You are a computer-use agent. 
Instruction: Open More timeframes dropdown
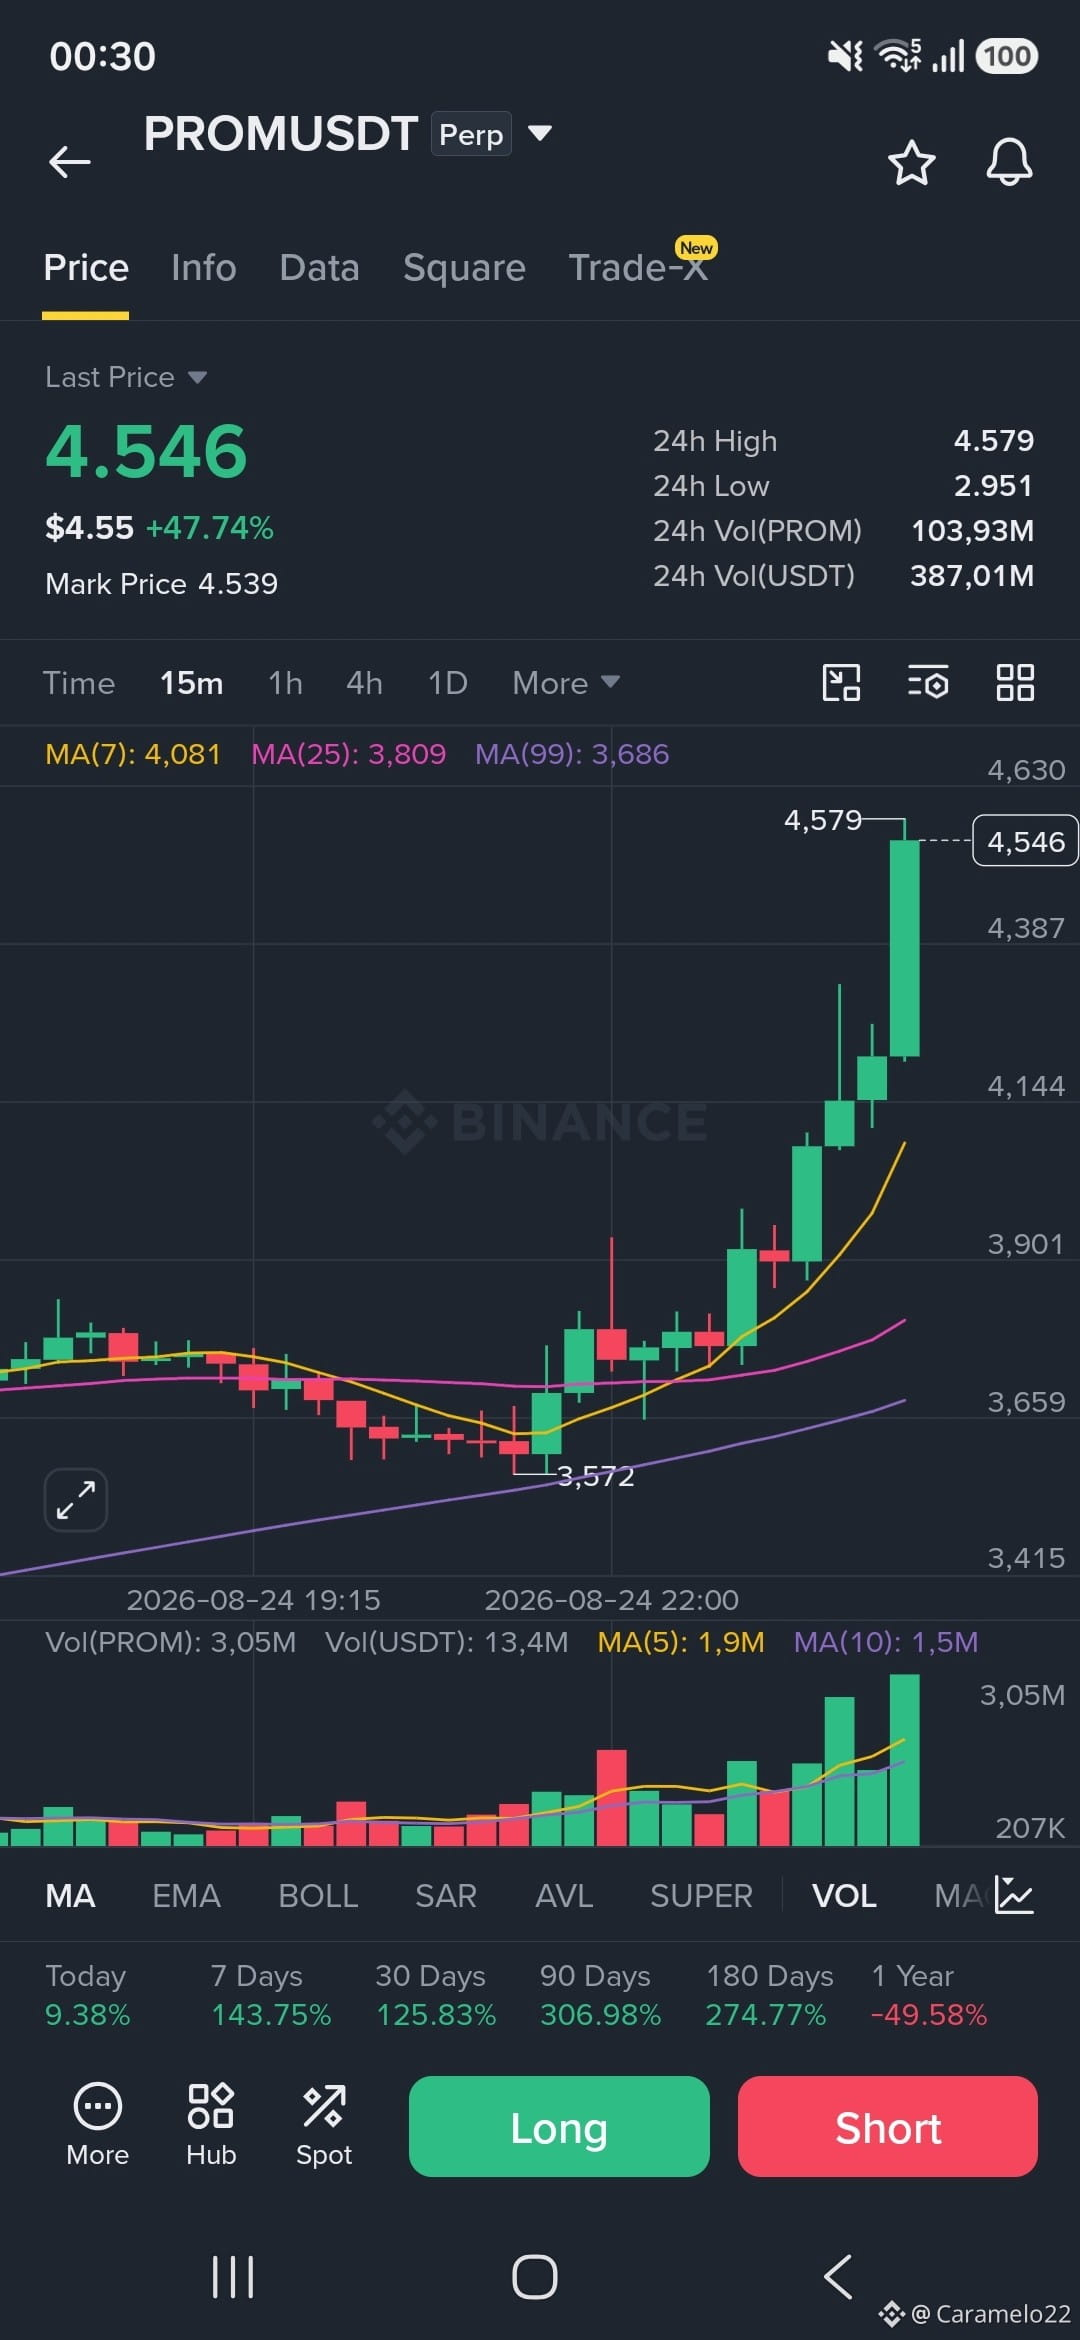pos(566,683)
